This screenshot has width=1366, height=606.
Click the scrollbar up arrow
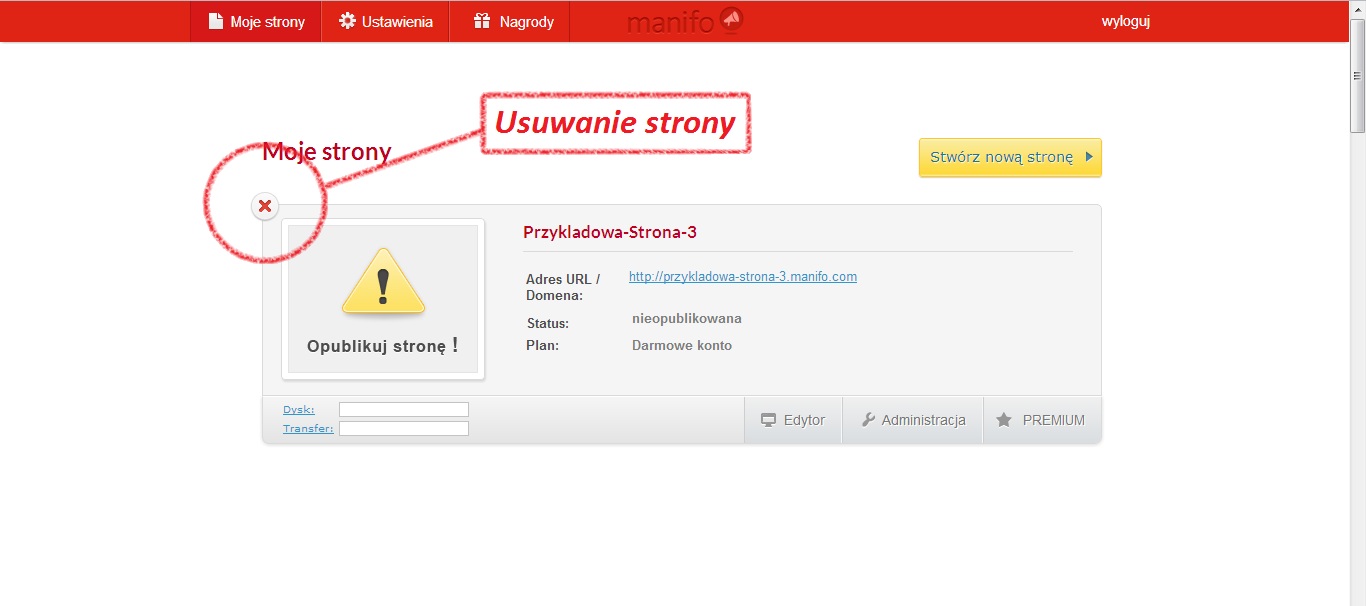pos(1357,49)
